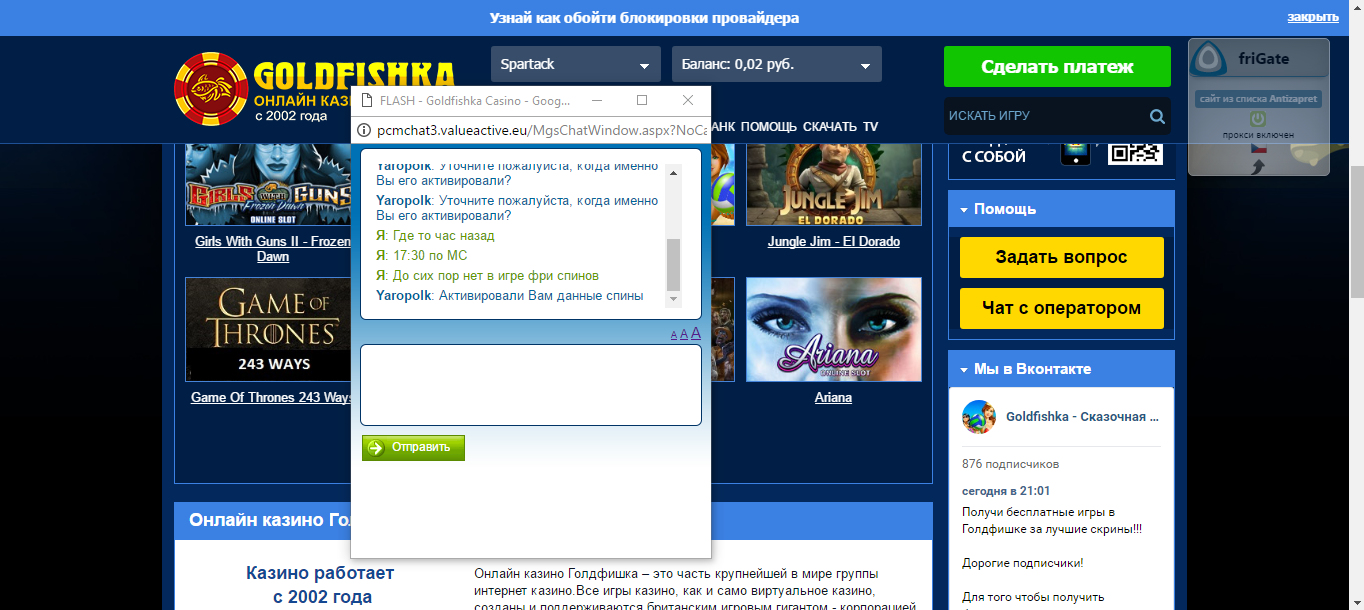Image resolution: width=1364 pixels, height=610 pixels.
Task: Click the Czech flag in friGate panel
Action: [x=1259, y=148]
